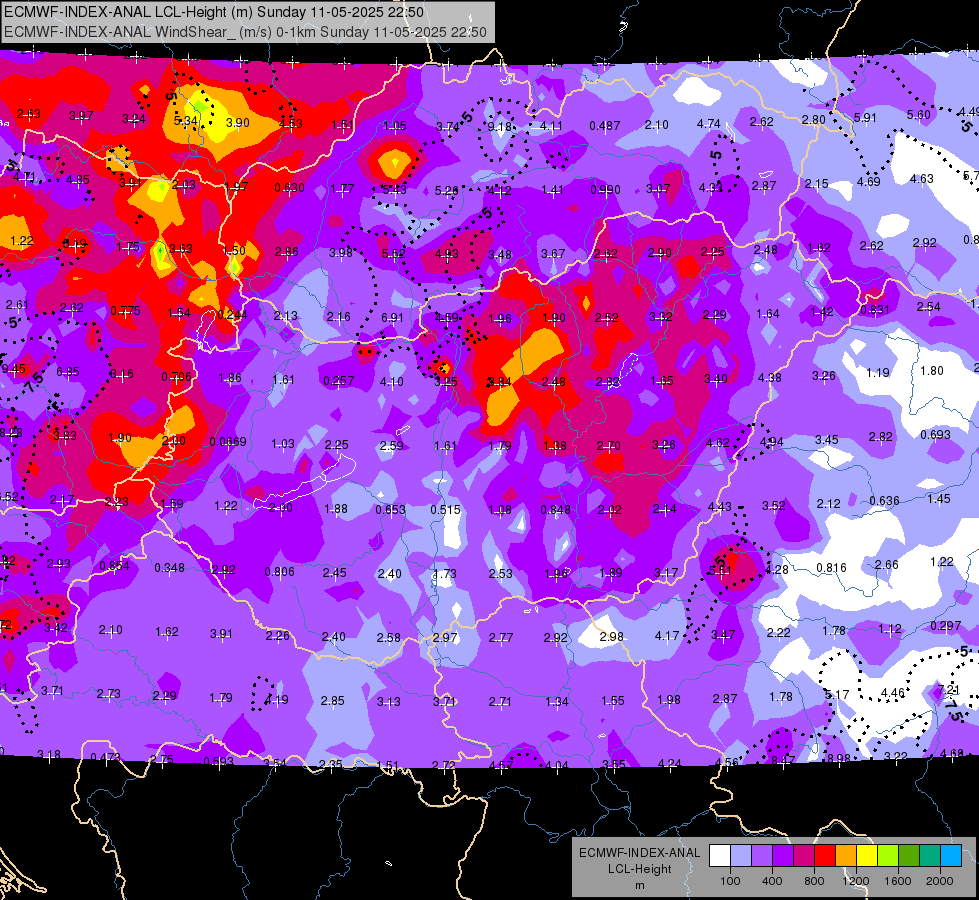Click the legend value 800
Screen dimensions: 979x900
814,881
